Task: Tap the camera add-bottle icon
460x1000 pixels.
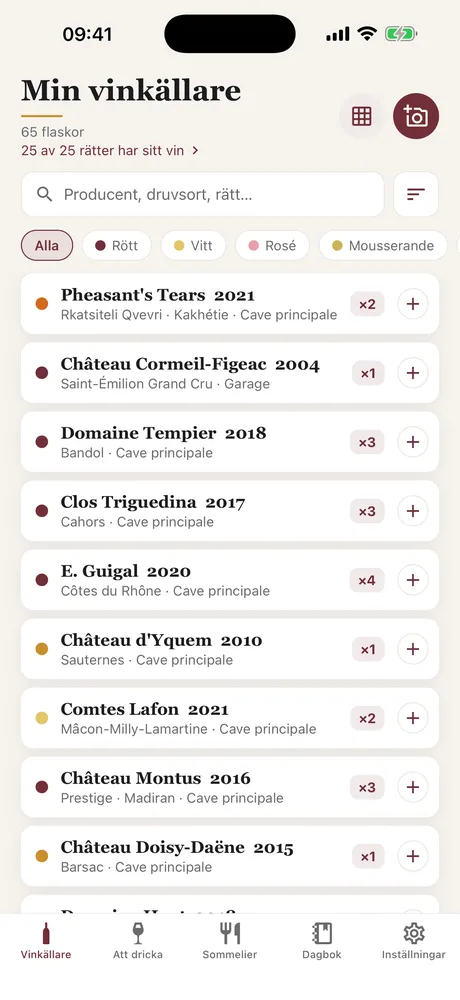Action: coord(416,116)
